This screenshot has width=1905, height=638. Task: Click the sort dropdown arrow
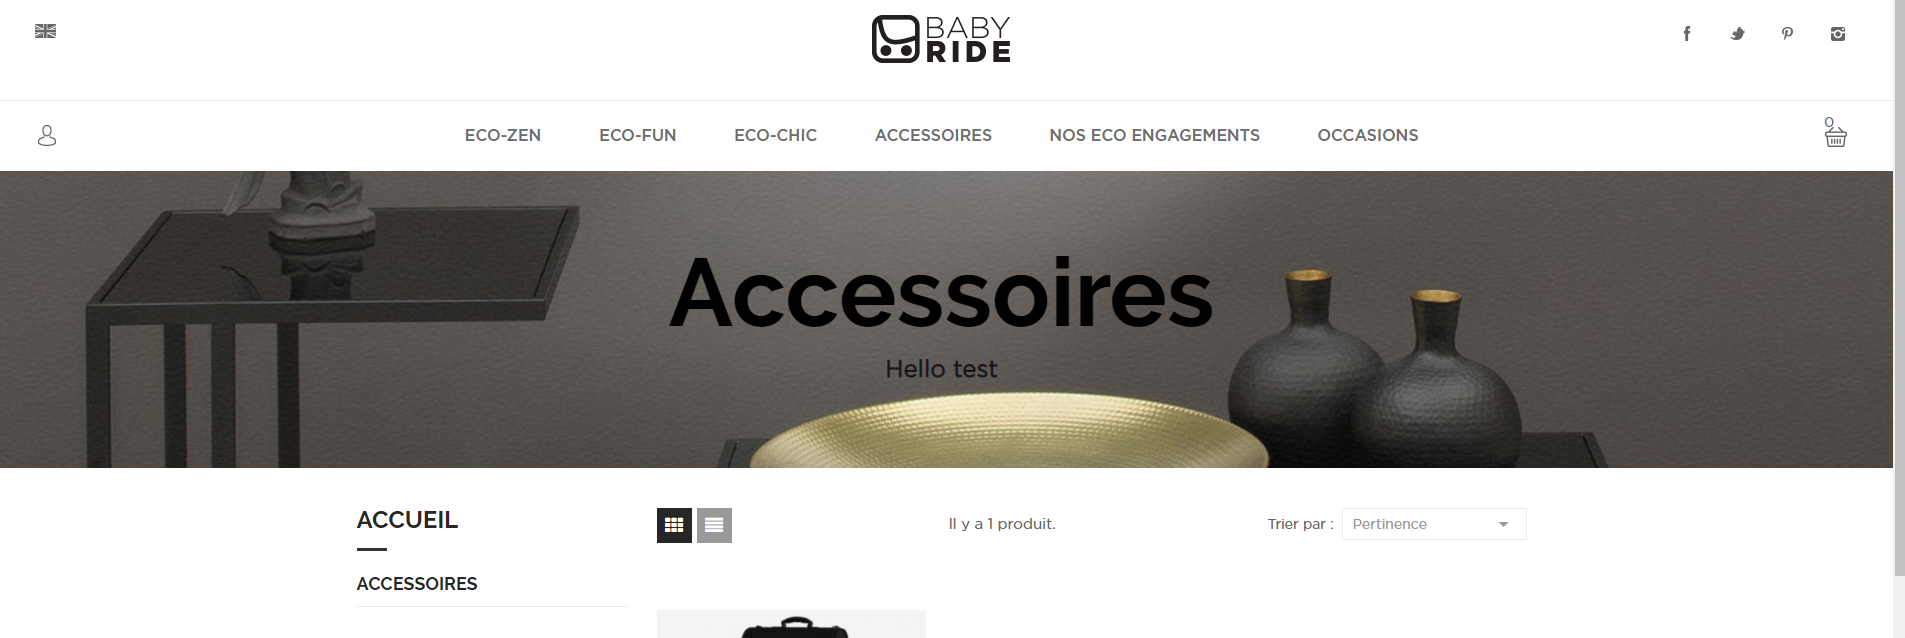coord(1503,525)
